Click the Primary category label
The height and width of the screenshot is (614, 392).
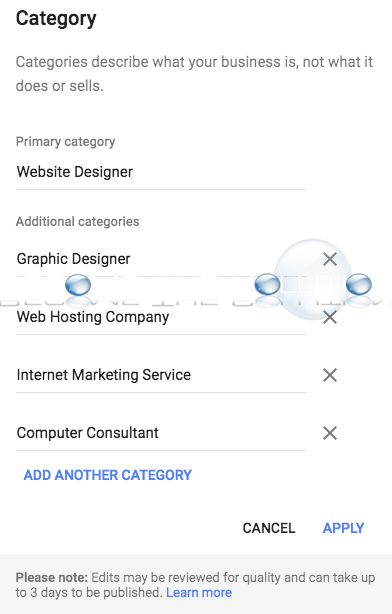point(65,141)
